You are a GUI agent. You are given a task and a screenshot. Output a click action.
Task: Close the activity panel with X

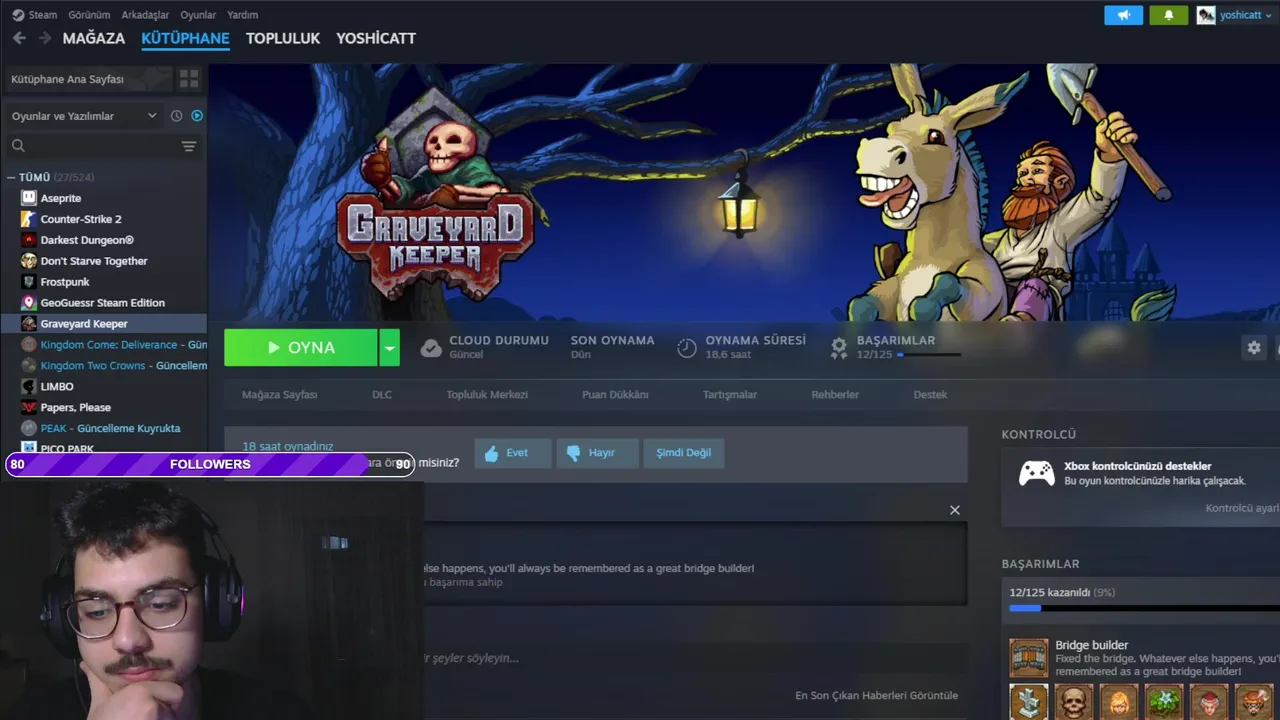tap(955, 510)
